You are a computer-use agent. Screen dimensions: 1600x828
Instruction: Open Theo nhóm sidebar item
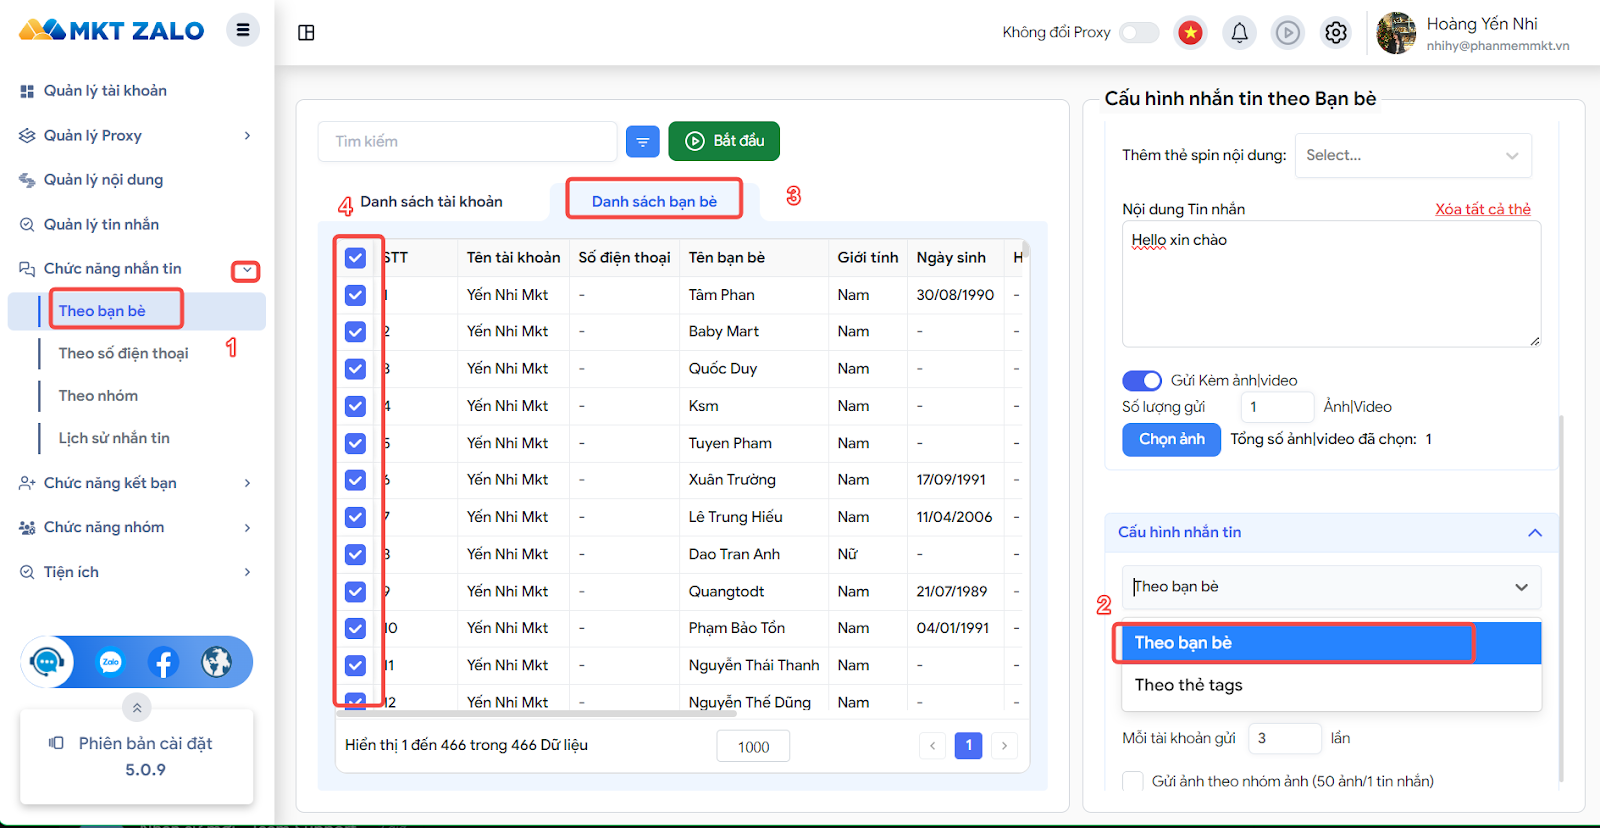coord(98,396)
